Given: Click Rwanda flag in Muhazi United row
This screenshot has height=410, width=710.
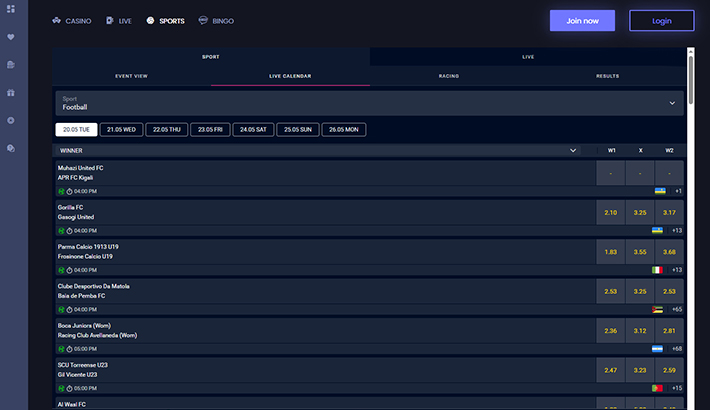Looking at the screenshot, I should (660, 191).
